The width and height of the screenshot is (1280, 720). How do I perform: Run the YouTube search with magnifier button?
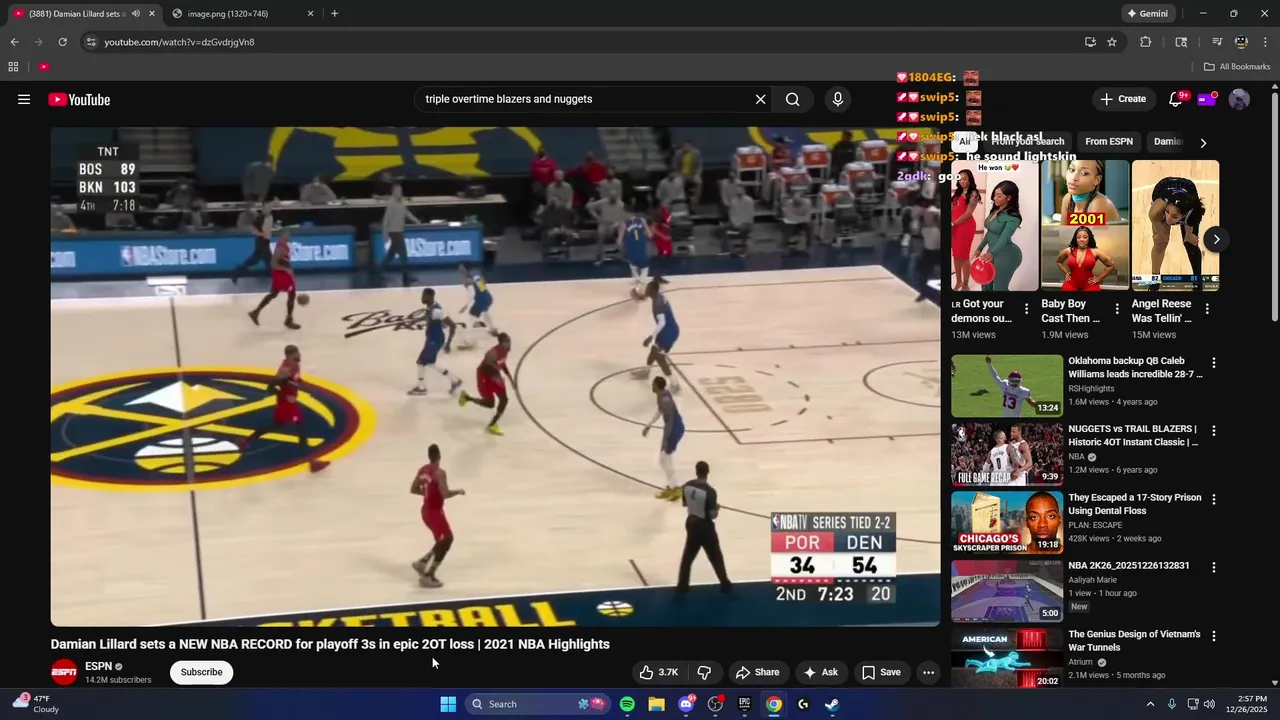click(792, 99)
